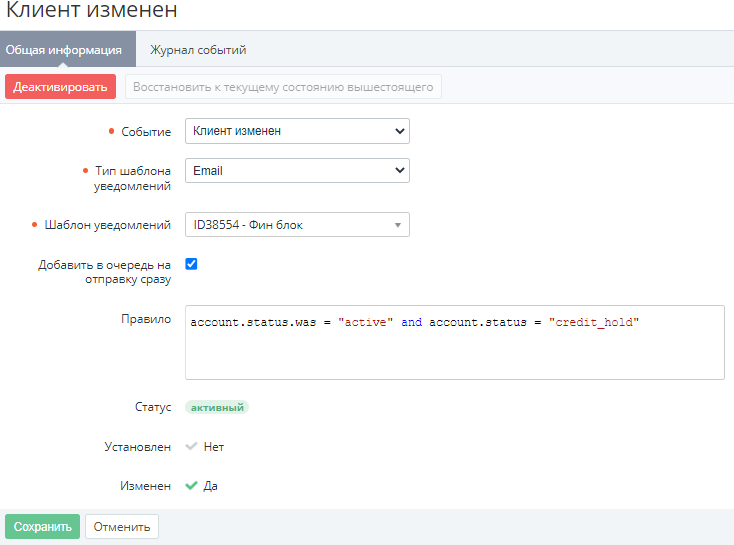Open the ID38554 - Фин блок template selector
The height and width of the screenshot is (545, 734).
click(297, 225)
